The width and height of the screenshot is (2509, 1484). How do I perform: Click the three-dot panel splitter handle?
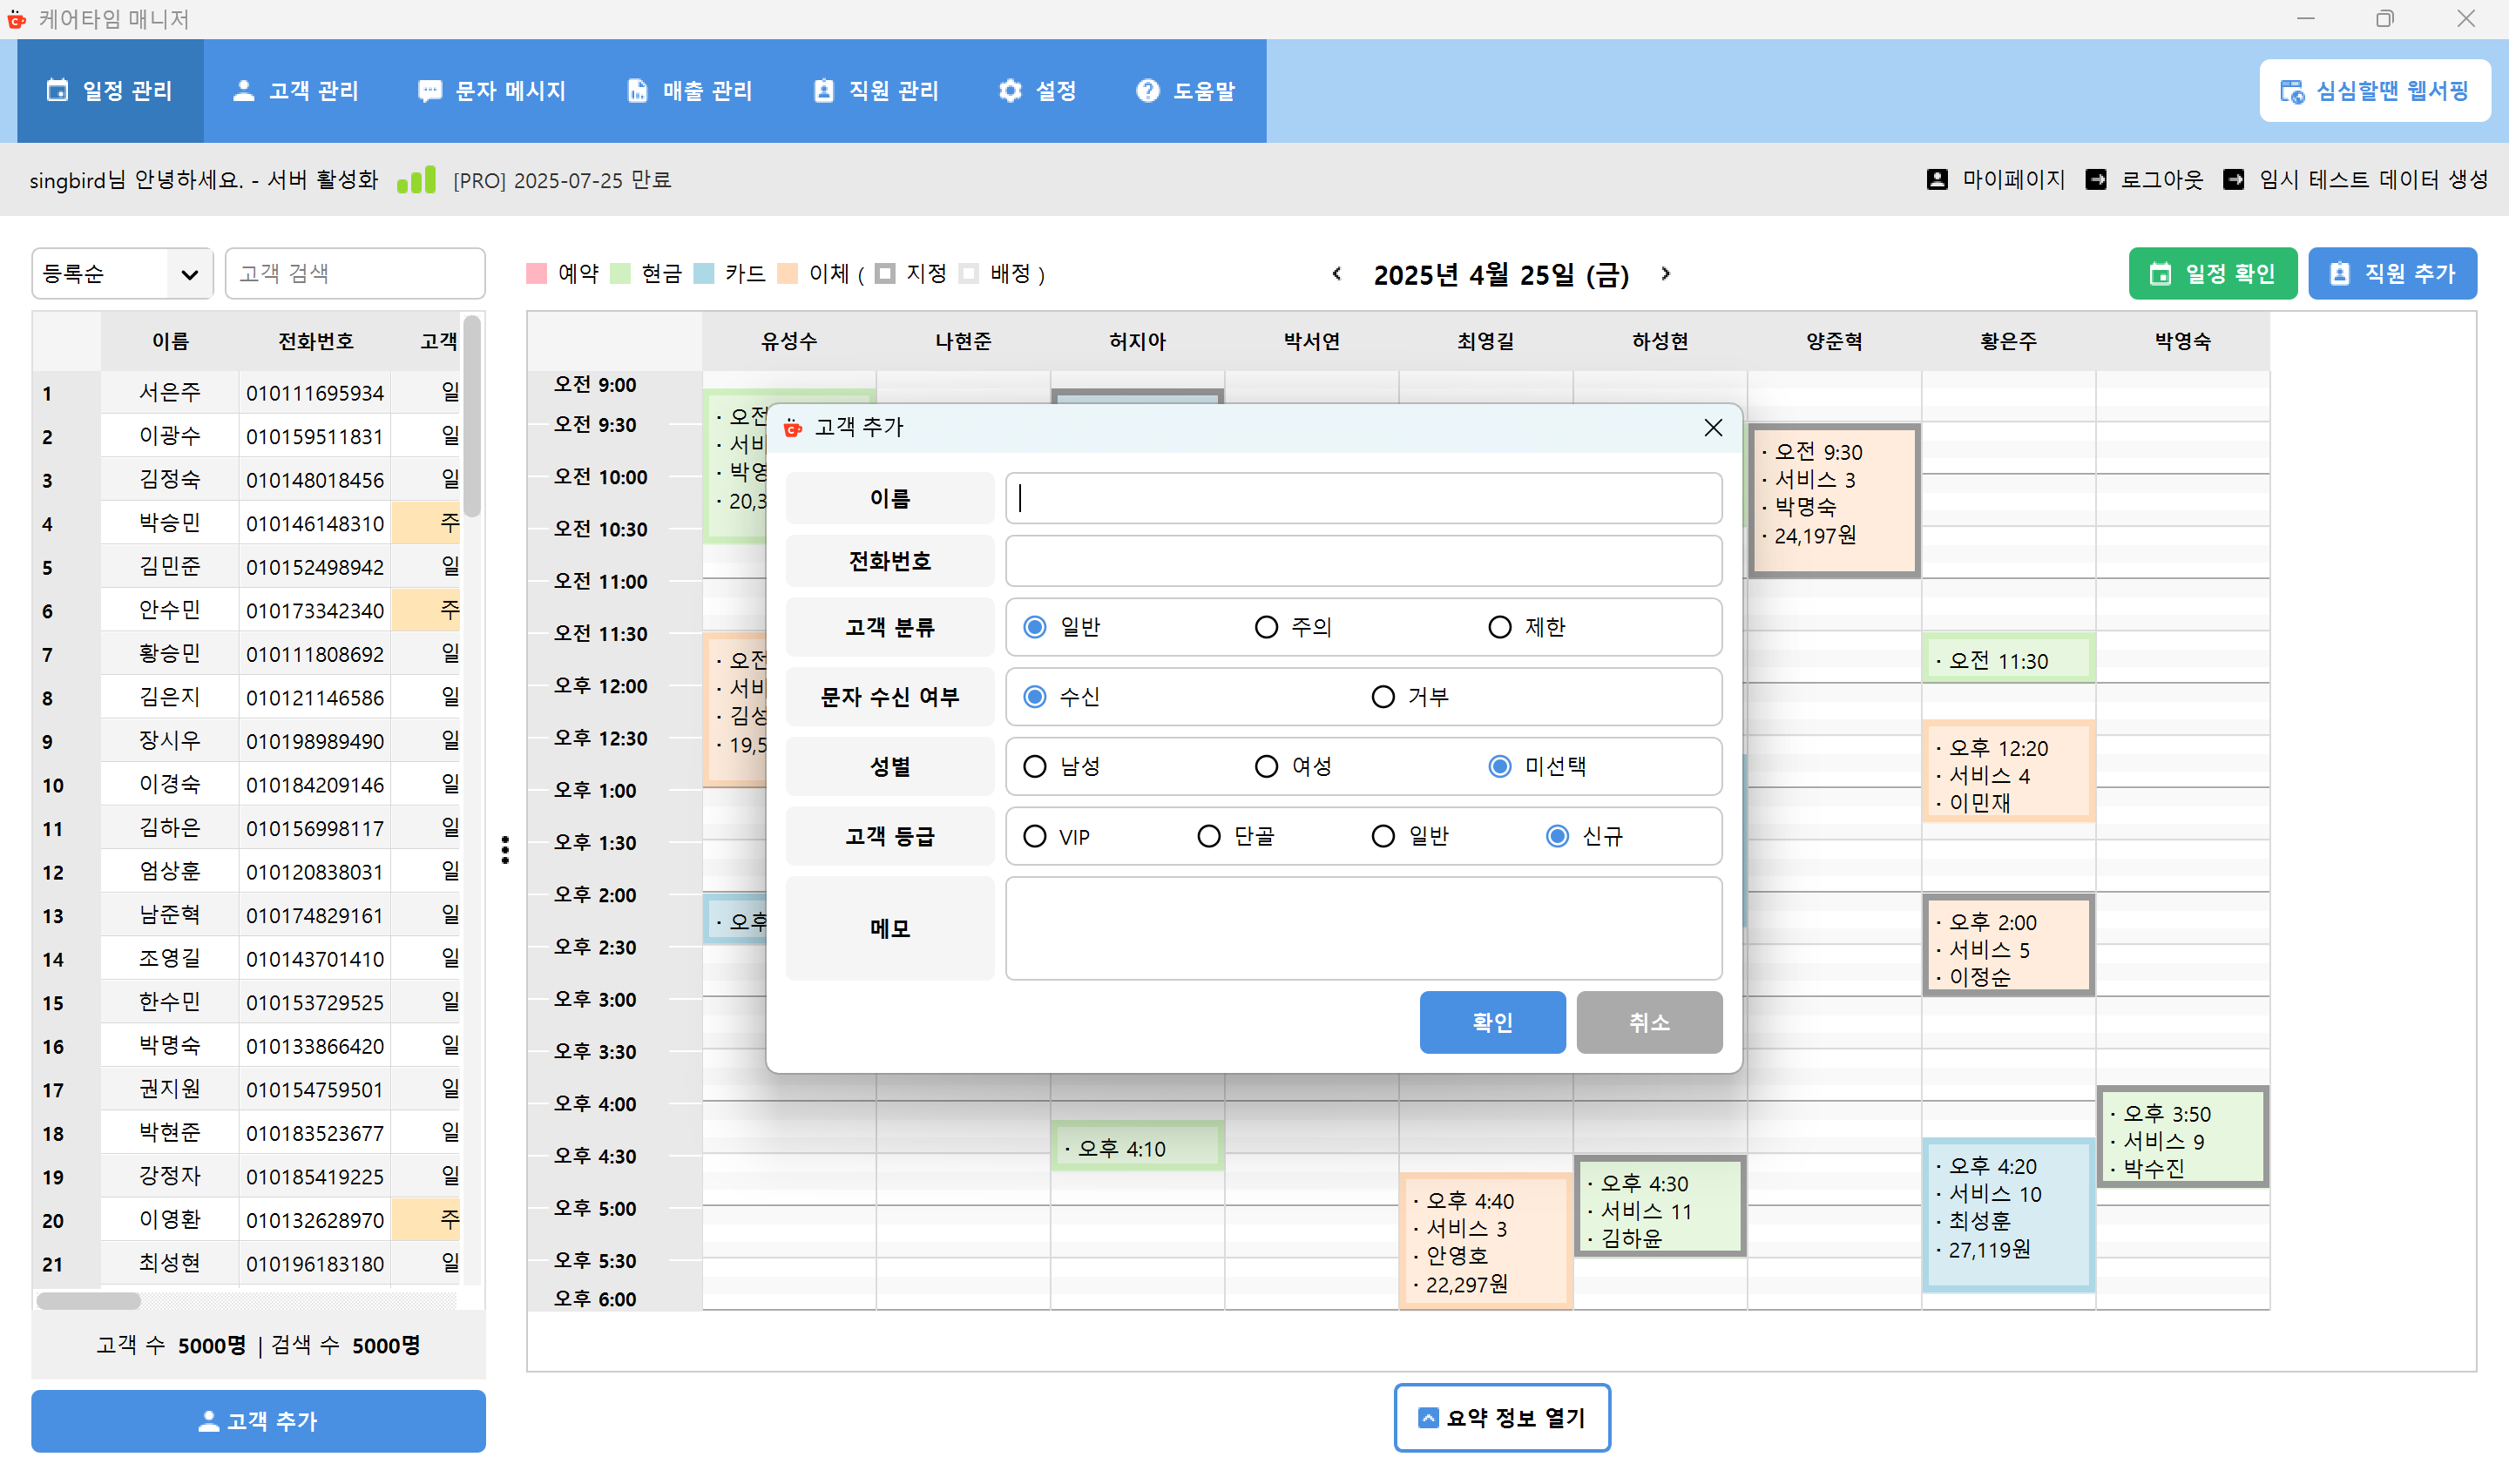click(x=505, y=849)
